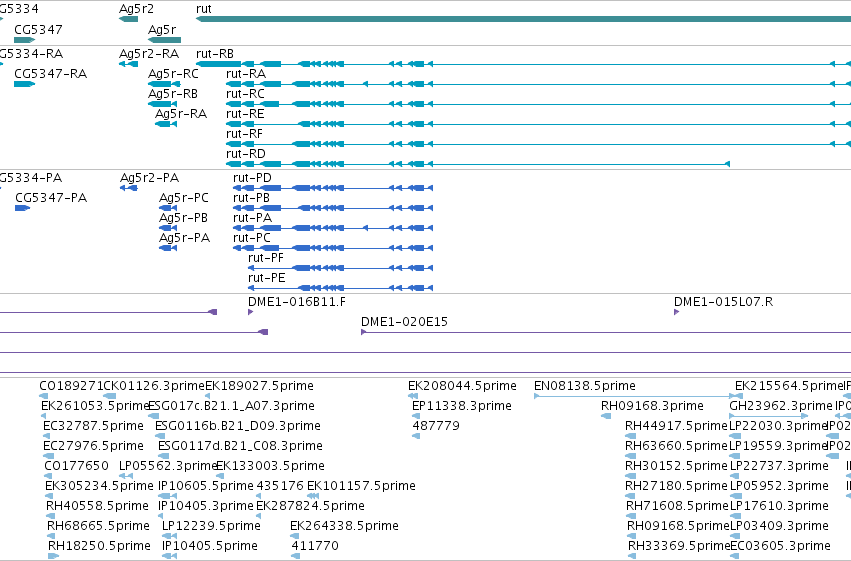The image size is (851, 561).
Task: Select the rut-RA transcript label
Action: click(246, 74)
